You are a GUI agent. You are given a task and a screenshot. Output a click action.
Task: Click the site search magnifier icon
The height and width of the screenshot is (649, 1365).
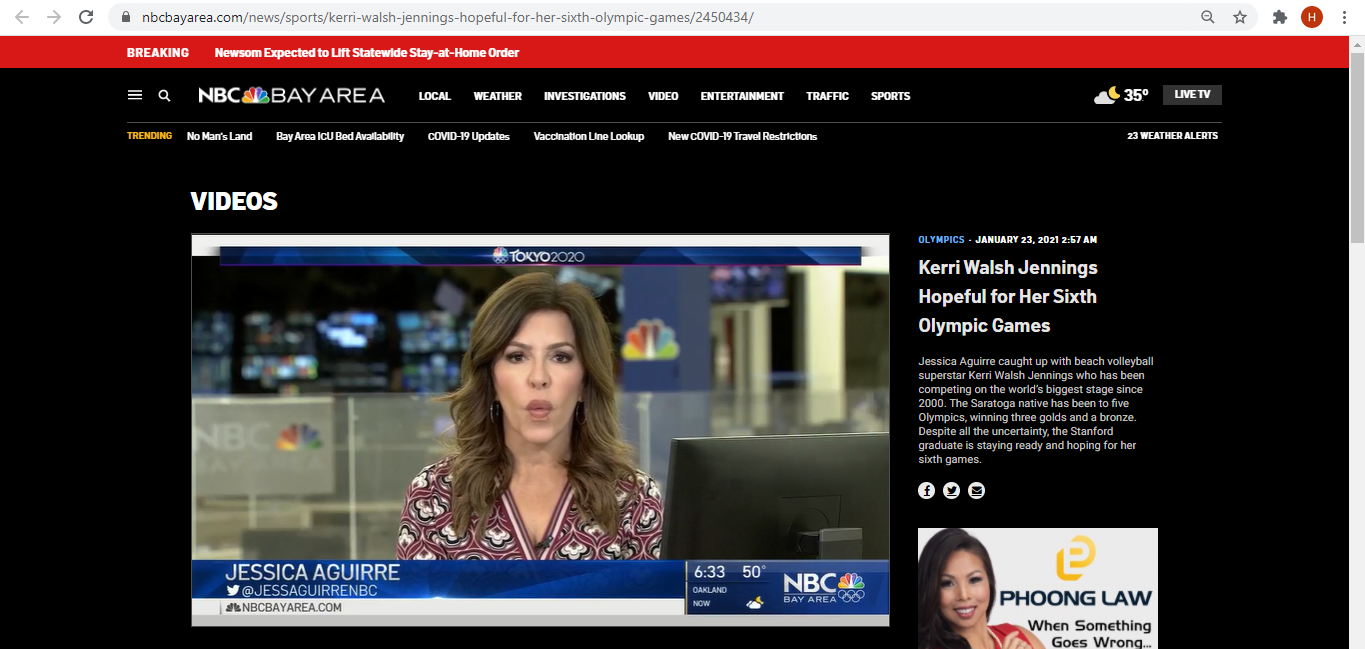[164, 96]
